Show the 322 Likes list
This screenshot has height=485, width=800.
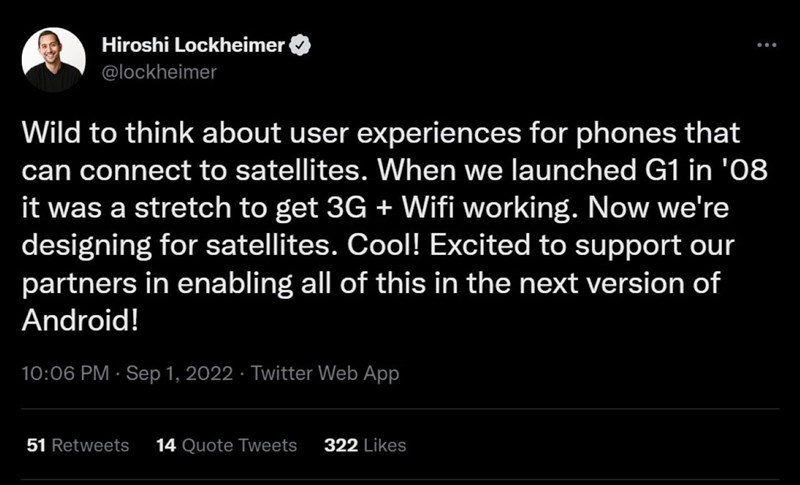365,445
